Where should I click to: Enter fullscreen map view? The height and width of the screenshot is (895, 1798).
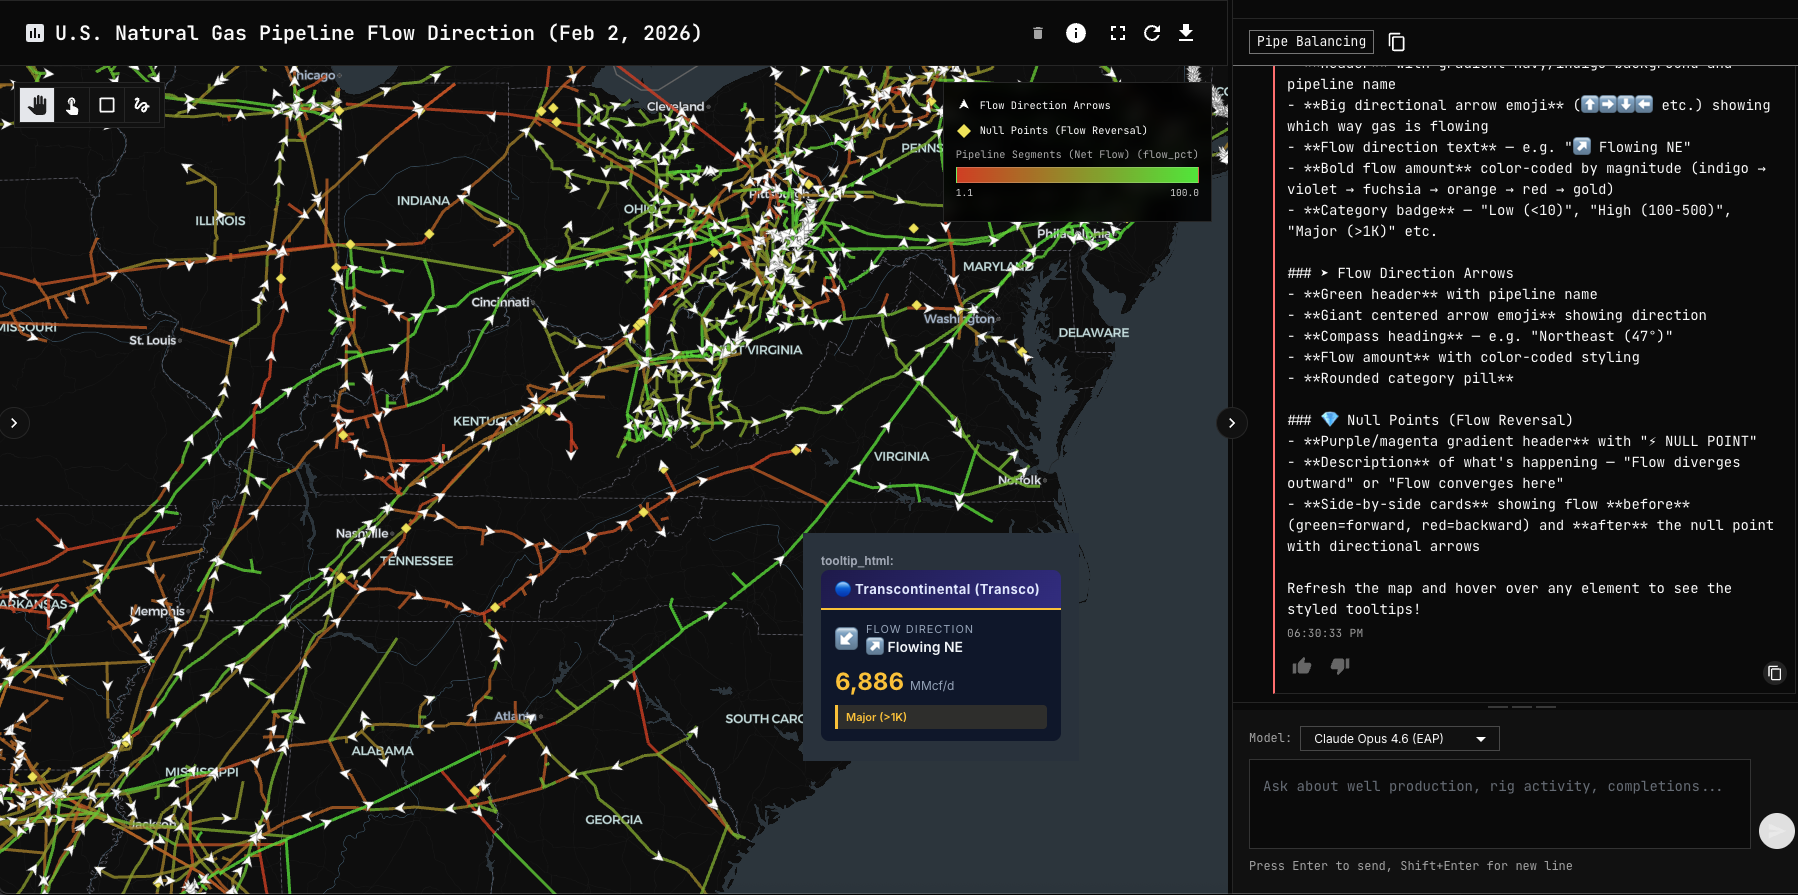pyautogui.click(x=1118, y=33)
